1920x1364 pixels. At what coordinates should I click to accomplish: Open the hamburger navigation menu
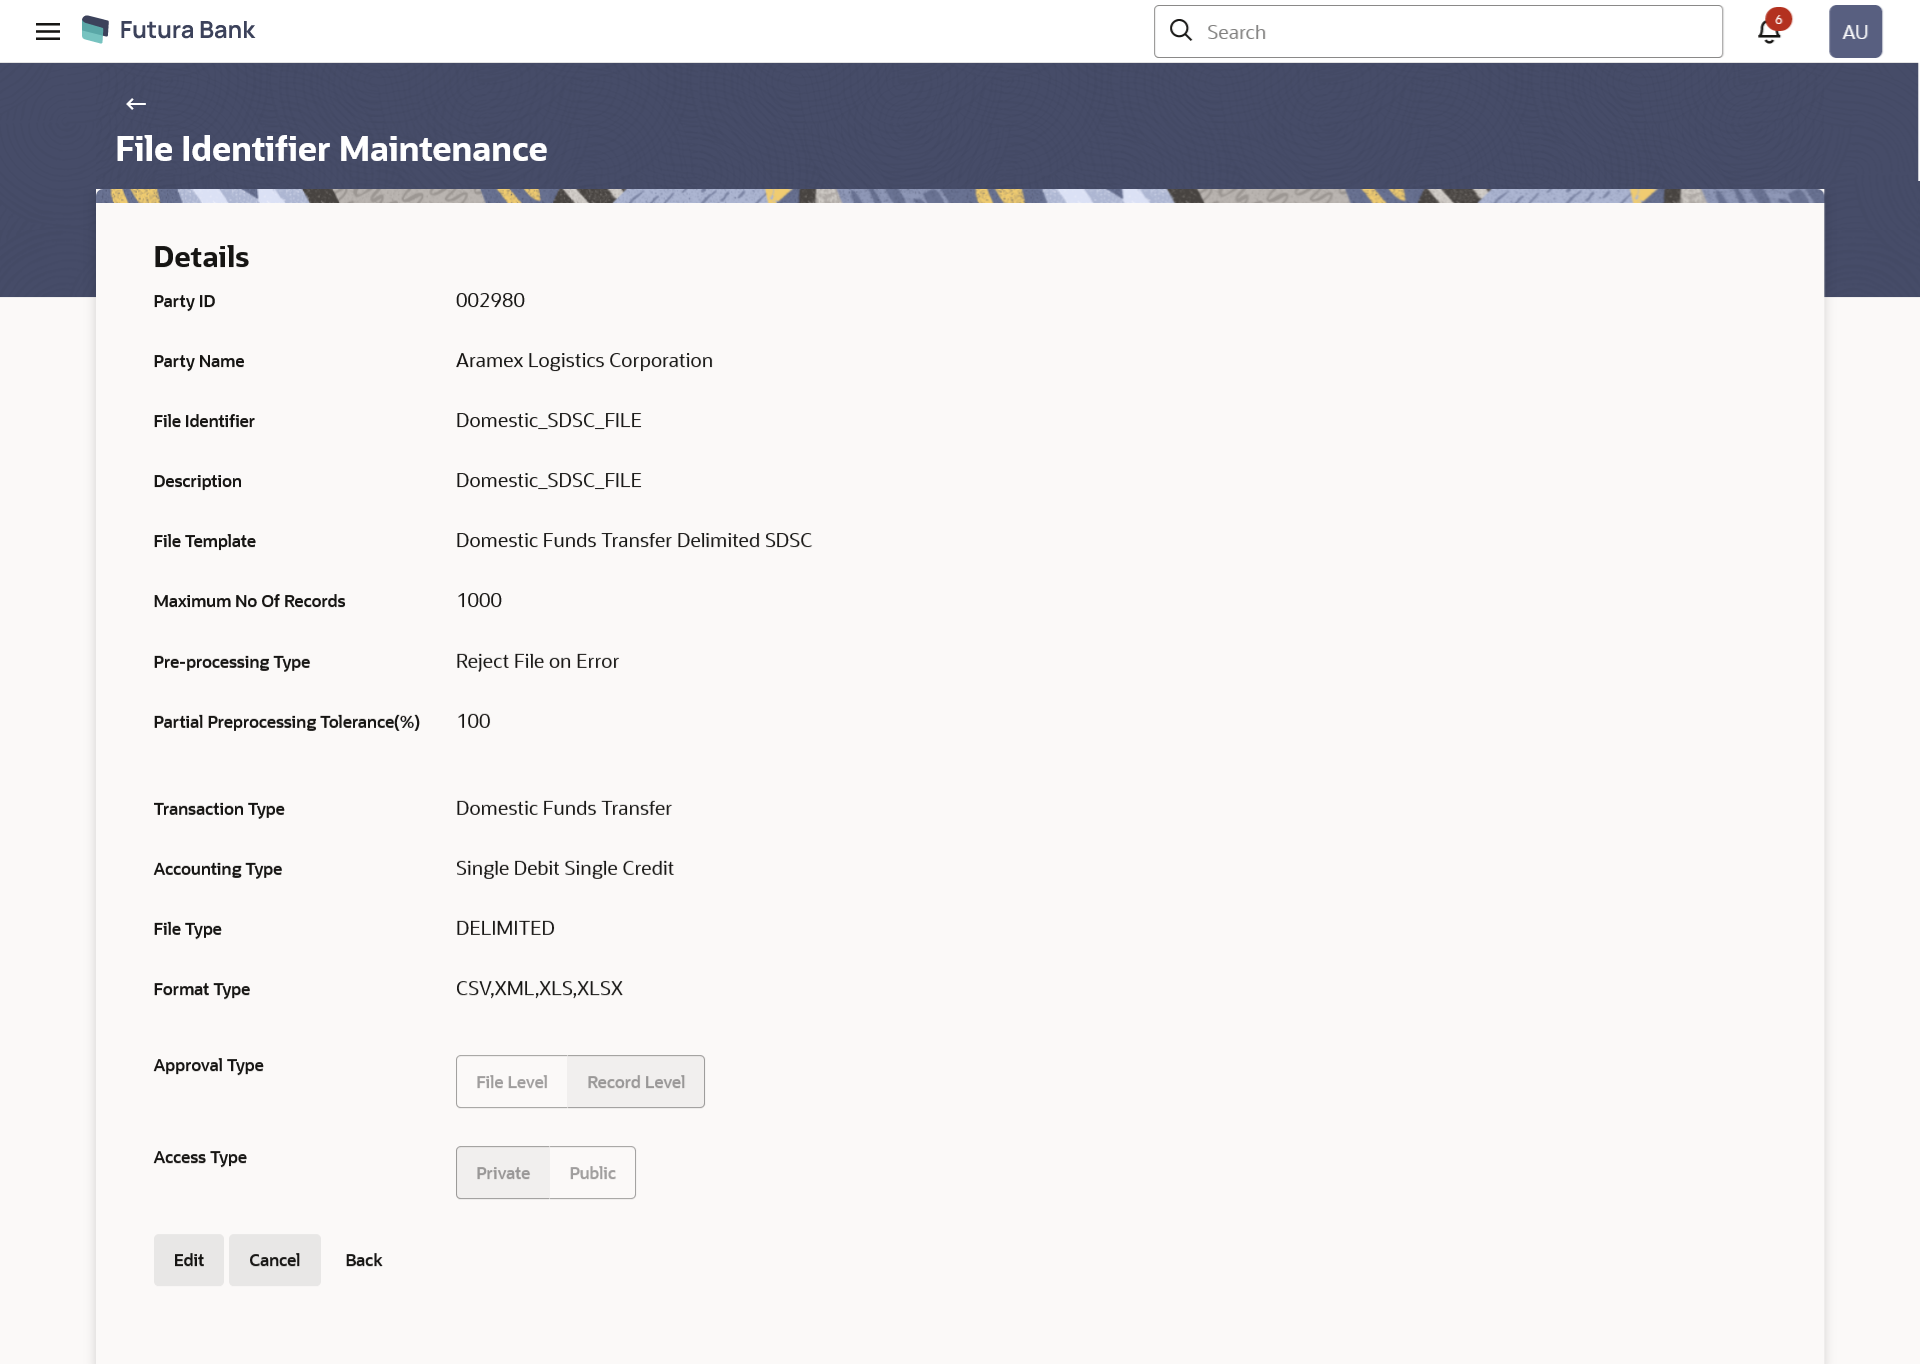[x=47, y=31]
